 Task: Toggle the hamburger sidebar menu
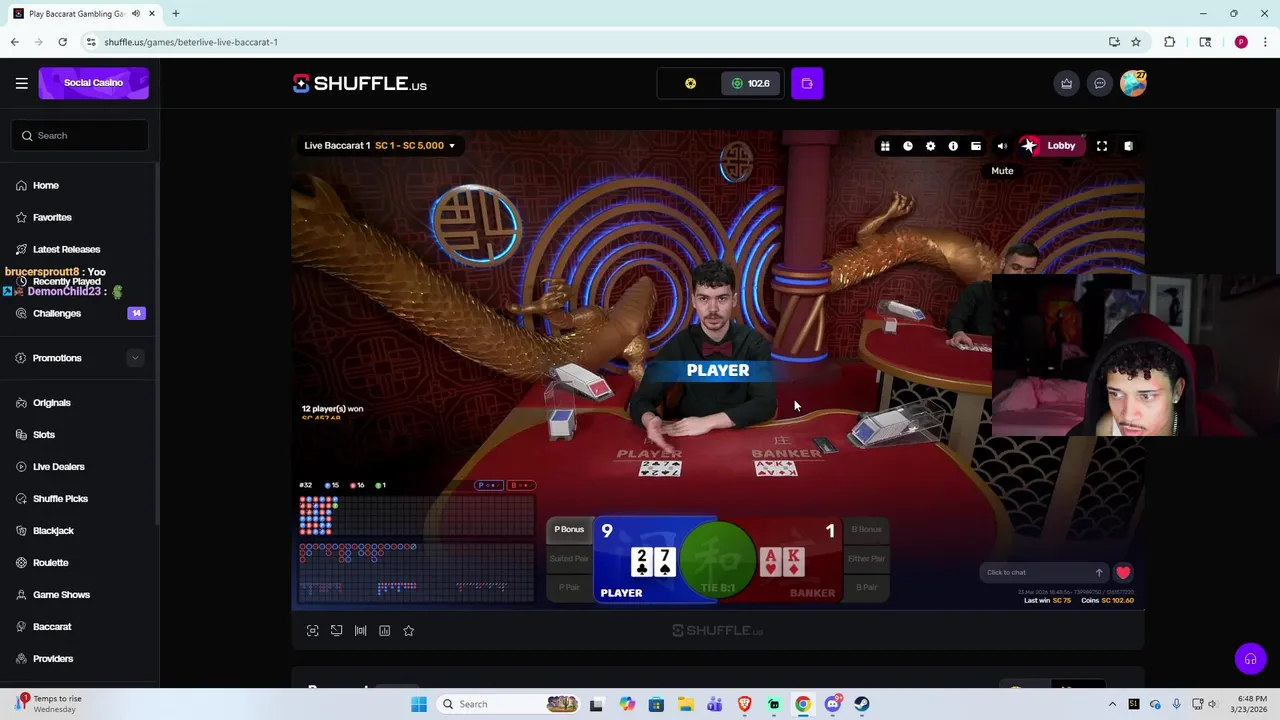click(21, 83)
